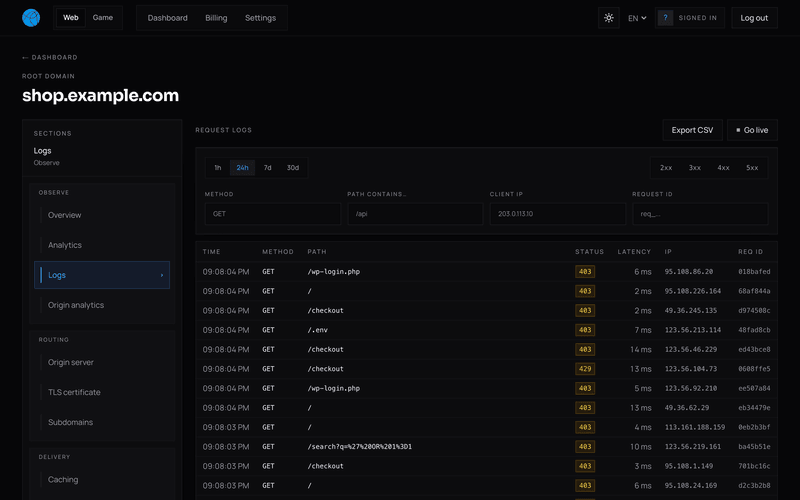Image resolution: width=800 pixels, height=500 pixels.
Task: Click the question mark account icon
Action: pos(665,18)
